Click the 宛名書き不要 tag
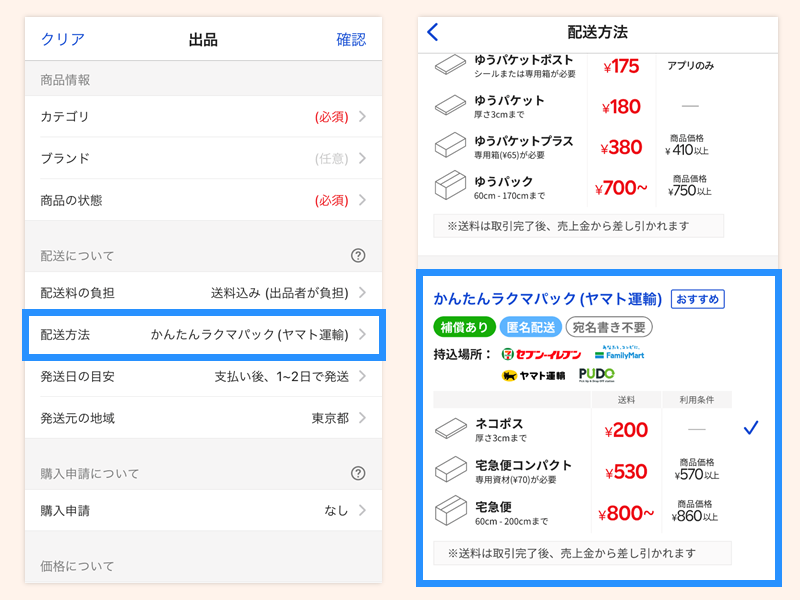The height and width of the screenshot is (600, 800). point(609,327)
